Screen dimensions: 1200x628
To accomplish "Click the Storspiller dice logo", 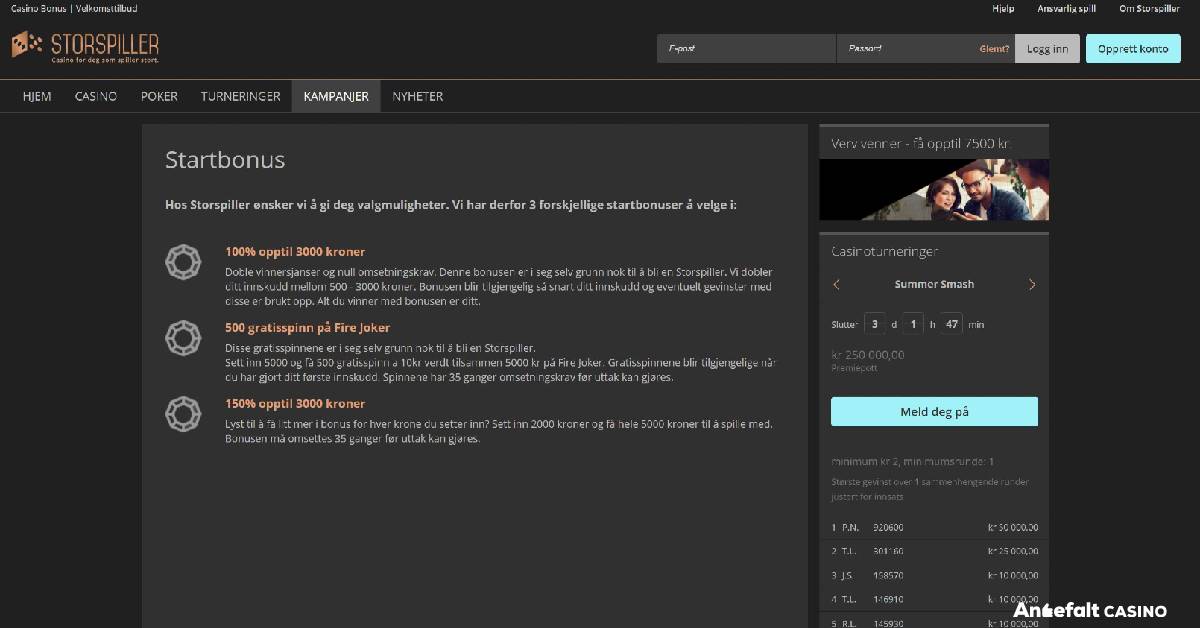I will 27,44.
